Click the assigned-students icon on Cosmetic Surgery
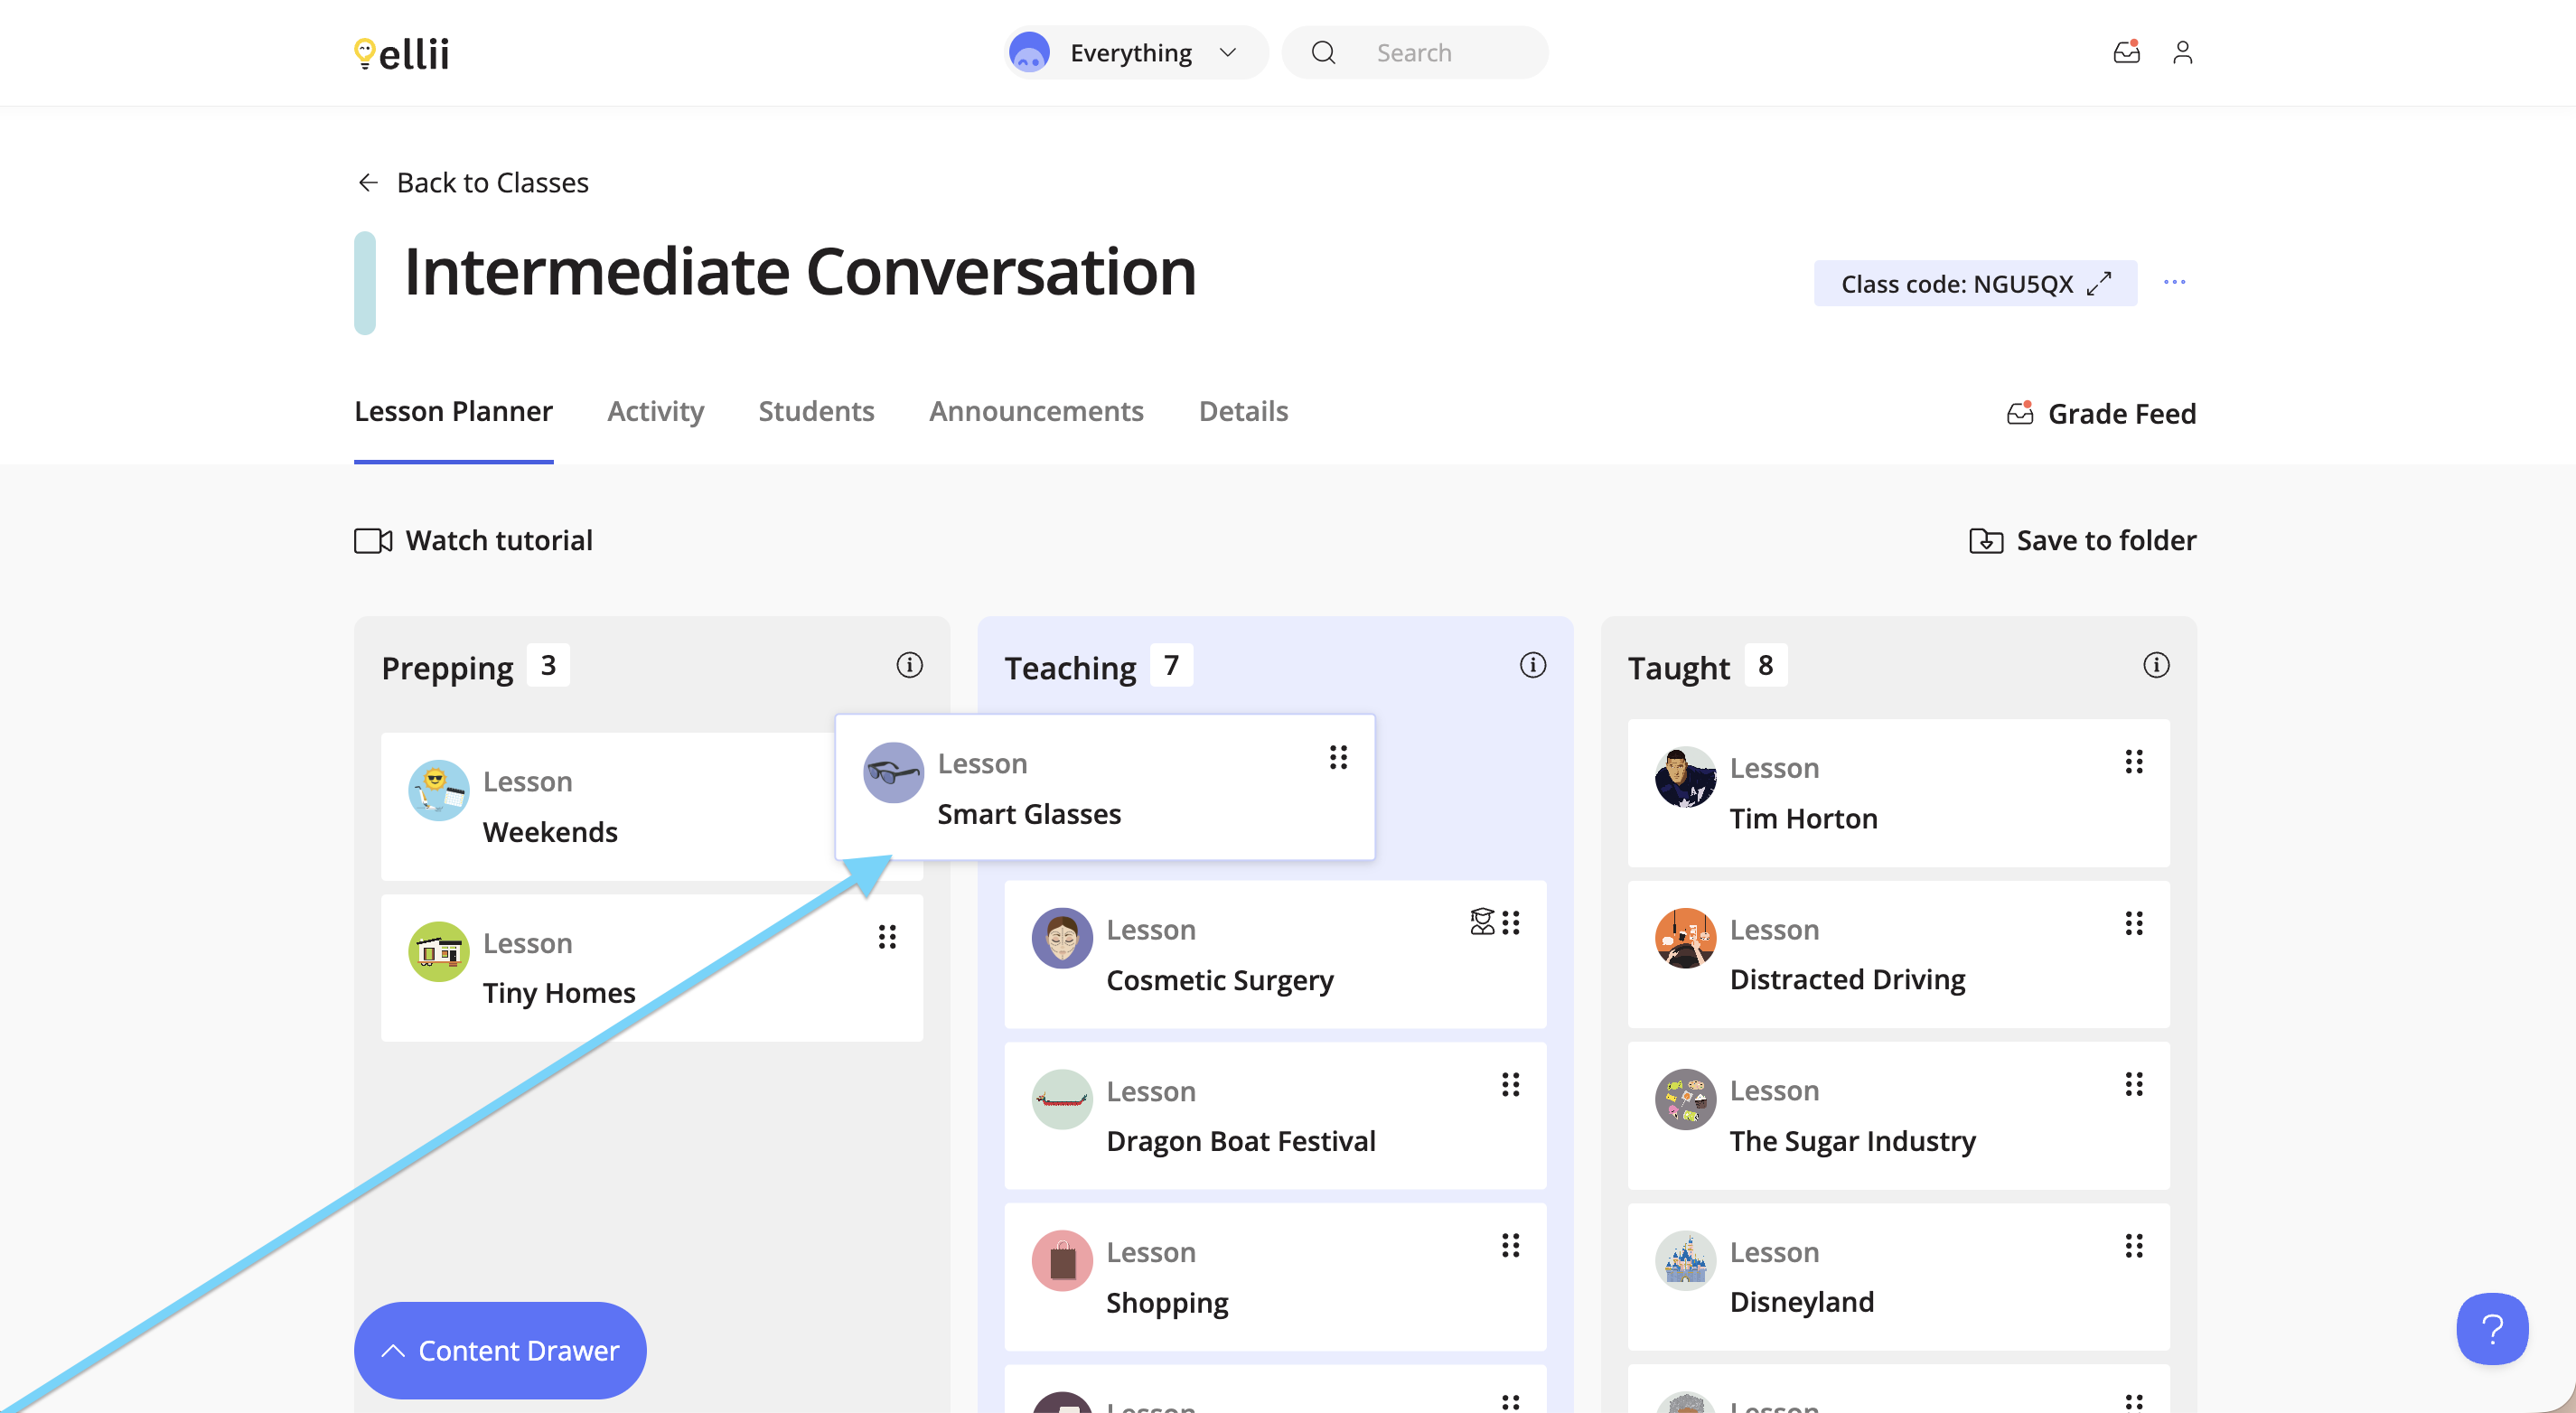This screenshot has height=1413, width=2576. coord(1482,921)
